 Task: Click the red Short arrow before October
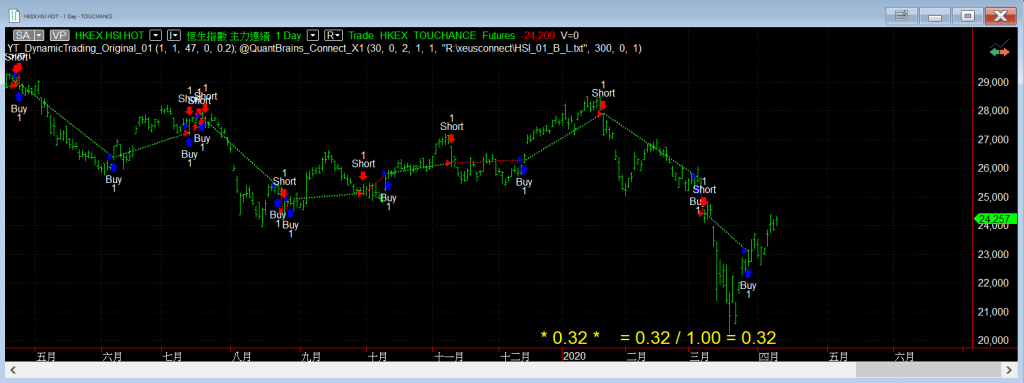[363, 175]
